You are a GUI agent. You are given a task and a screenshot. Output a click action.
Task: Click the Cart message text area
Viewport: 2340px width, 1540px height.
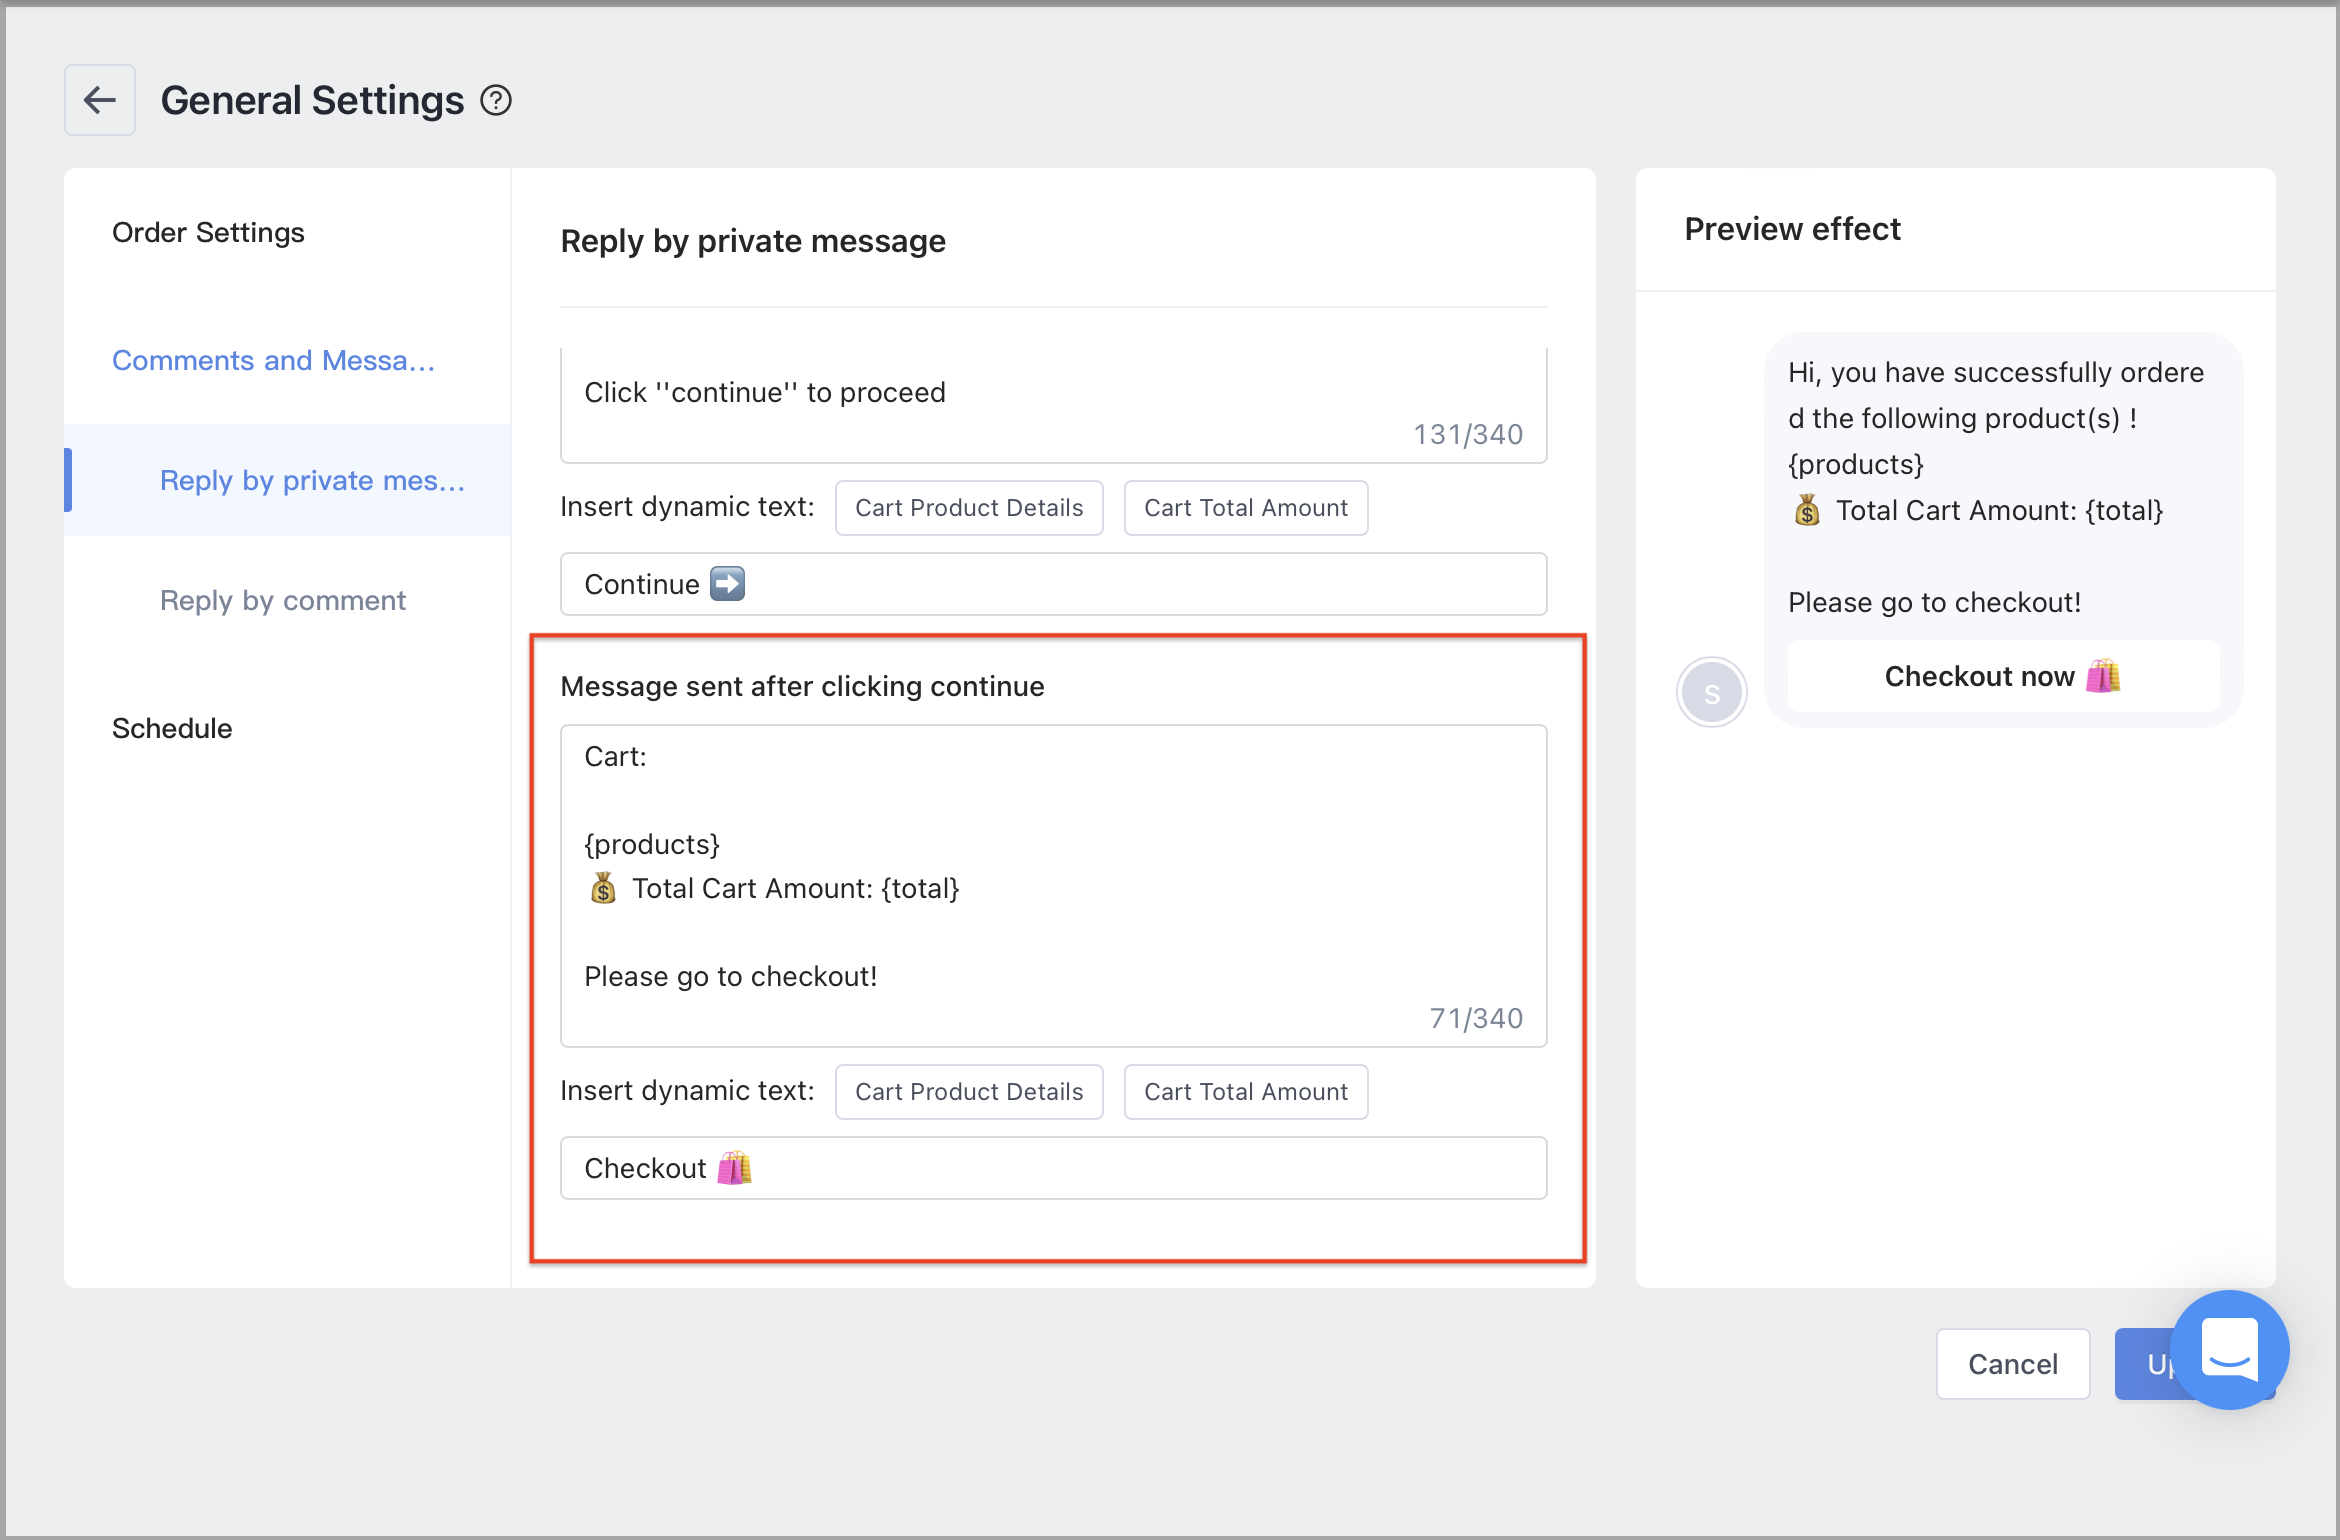click(x=1054, y=886)
